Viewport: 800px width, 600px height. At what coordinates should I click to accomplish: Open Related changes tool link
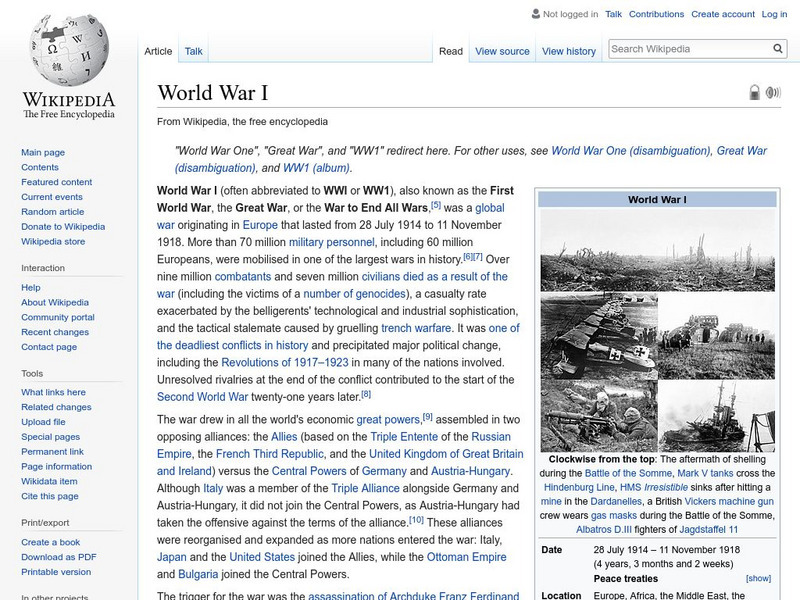click(x=56, y=407)
